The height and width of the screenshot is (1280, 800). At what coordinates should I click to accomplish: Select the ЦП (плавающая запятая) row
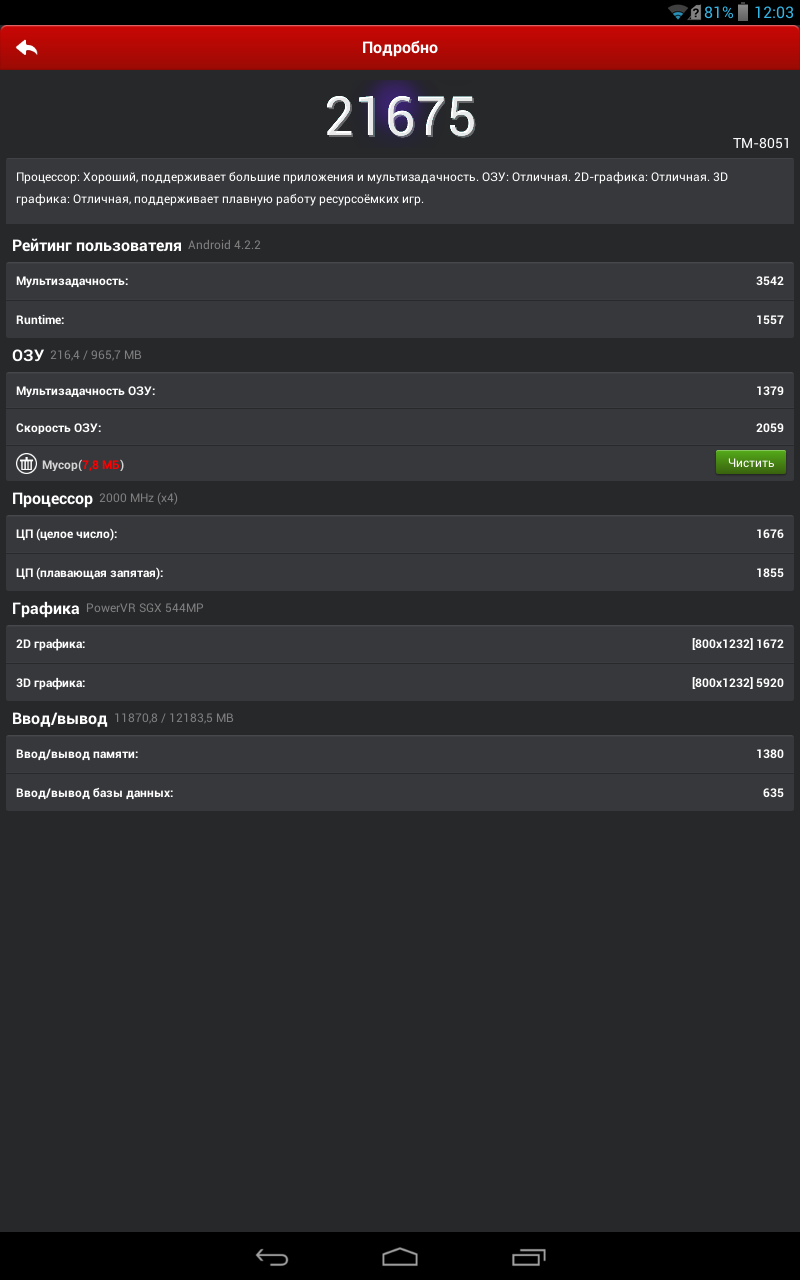coord(400,573)
